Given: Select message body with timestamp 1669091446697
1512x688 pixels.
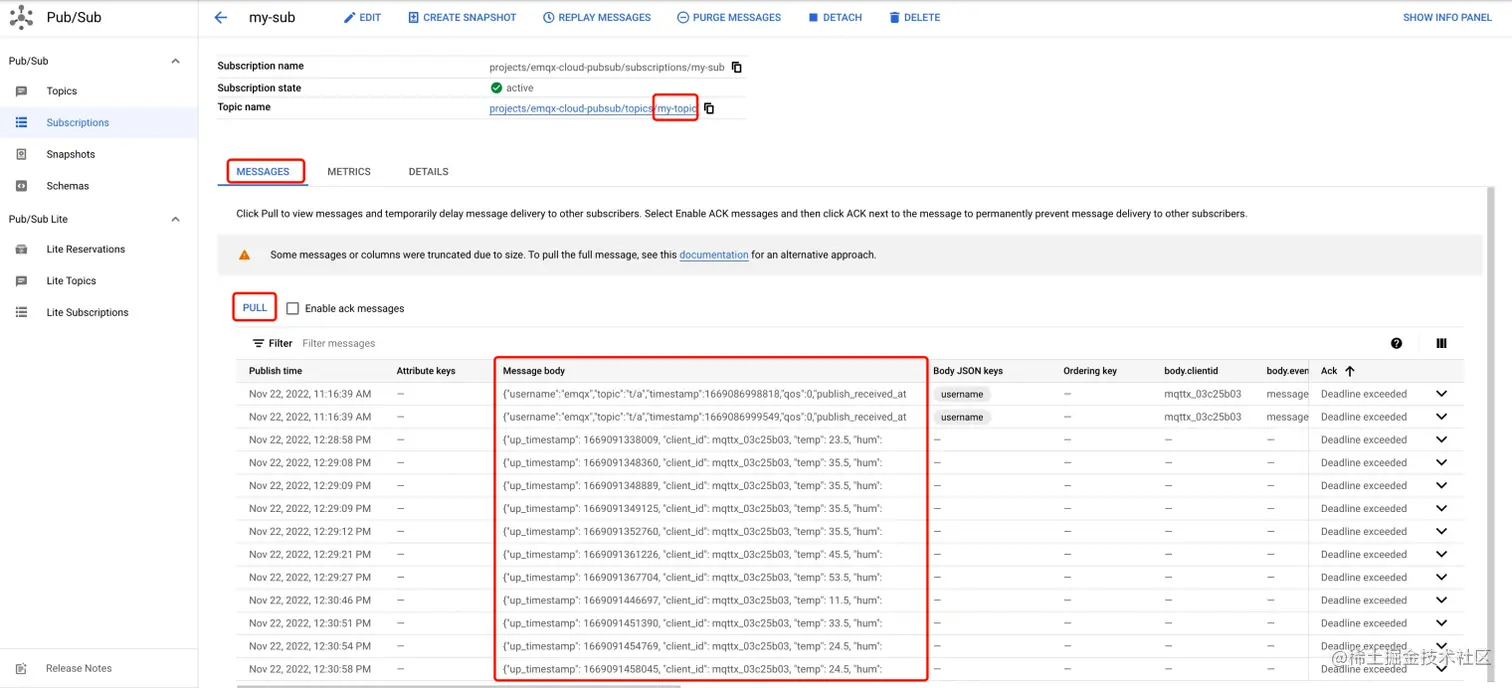Looking at the screenshot, I should (692, 601).
